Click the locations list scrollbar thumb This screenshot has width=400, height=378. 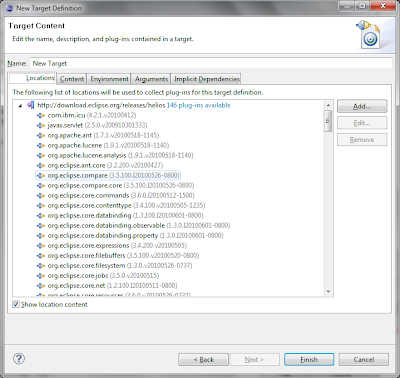(x=328, y=121)
